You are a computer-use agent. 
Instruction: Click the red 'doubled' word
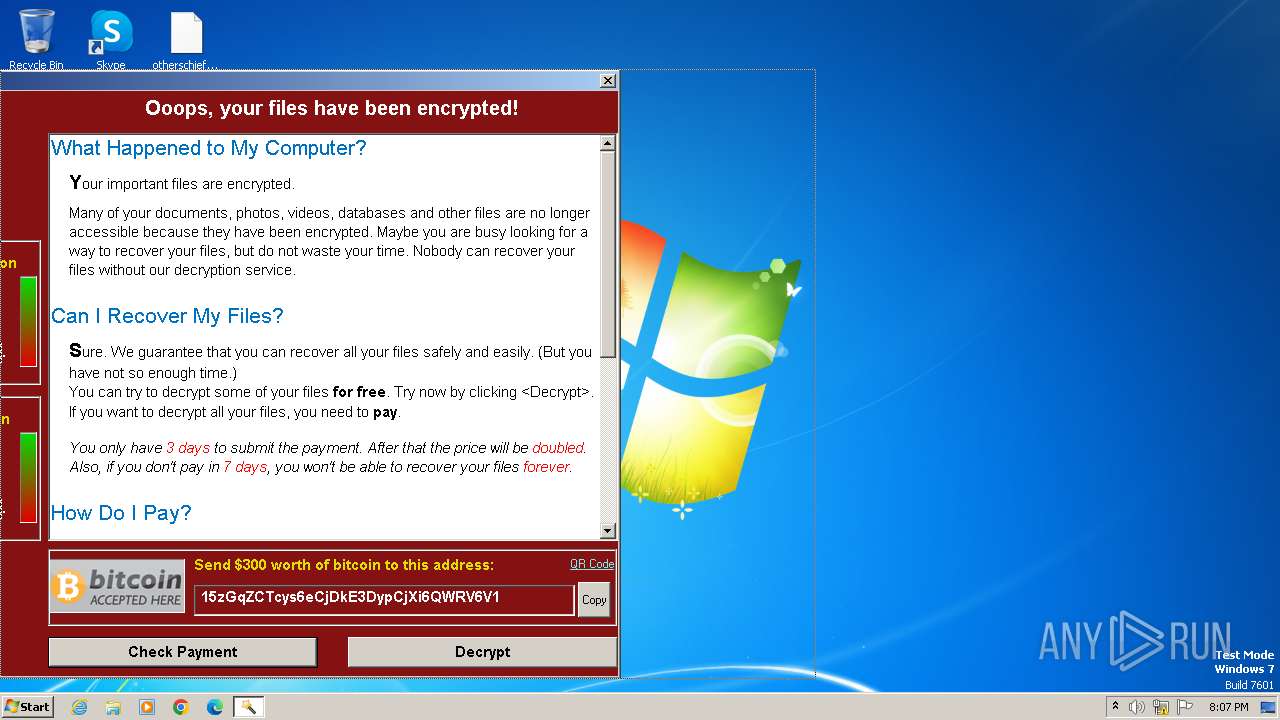point(559,448)
